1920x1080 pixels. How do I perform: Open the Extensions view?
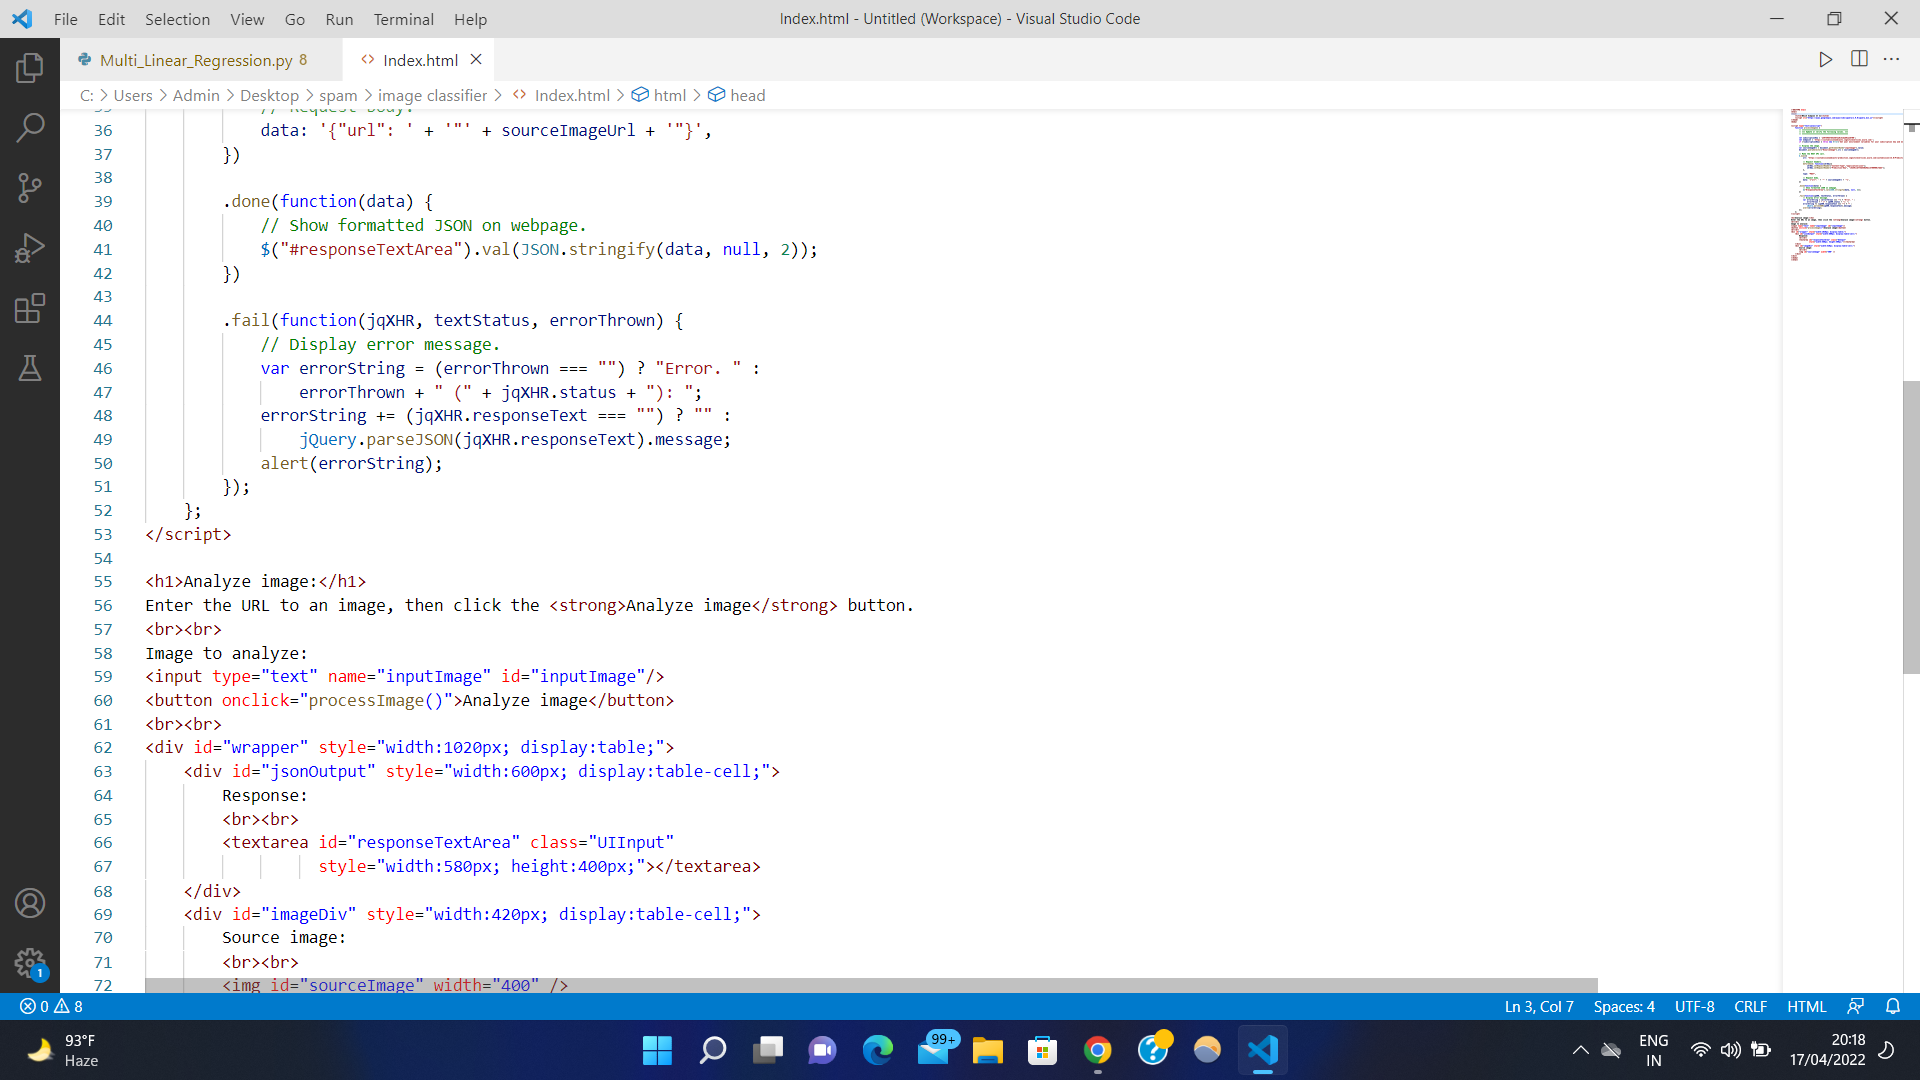point(30,308)
